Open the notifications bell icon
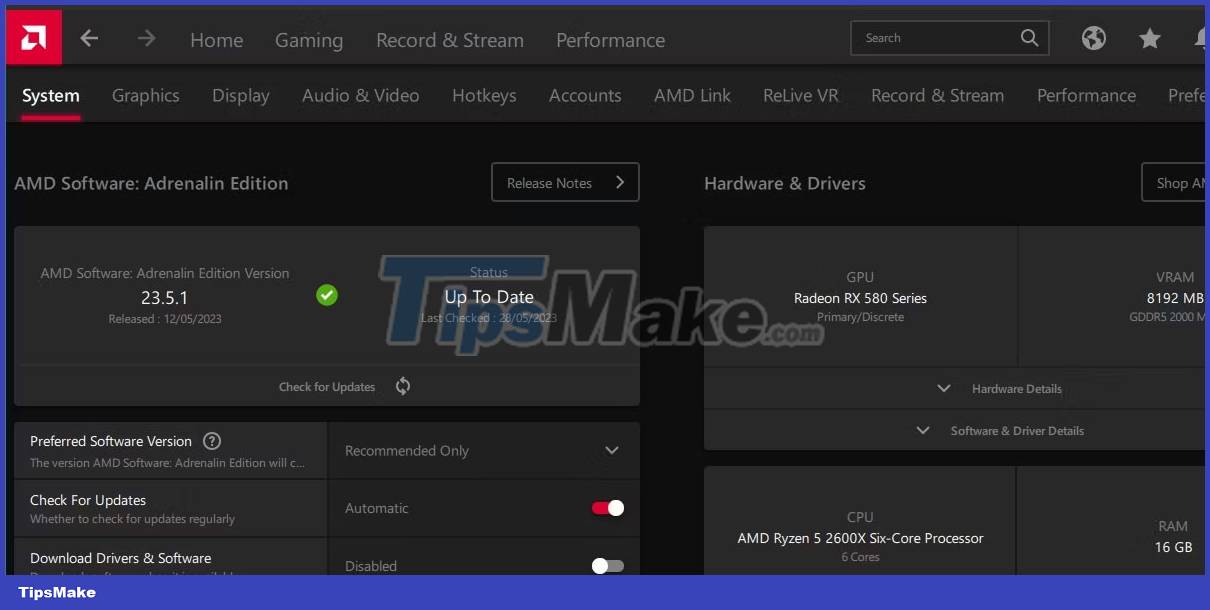 [1200, 38]
